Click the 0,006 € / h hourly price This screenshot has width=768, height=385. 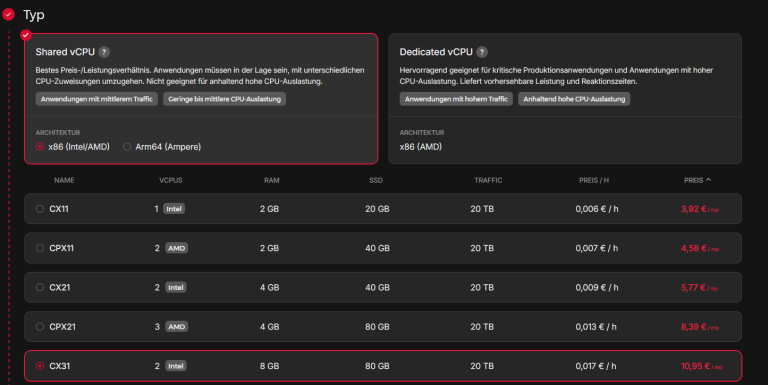(x=597, y=209)
